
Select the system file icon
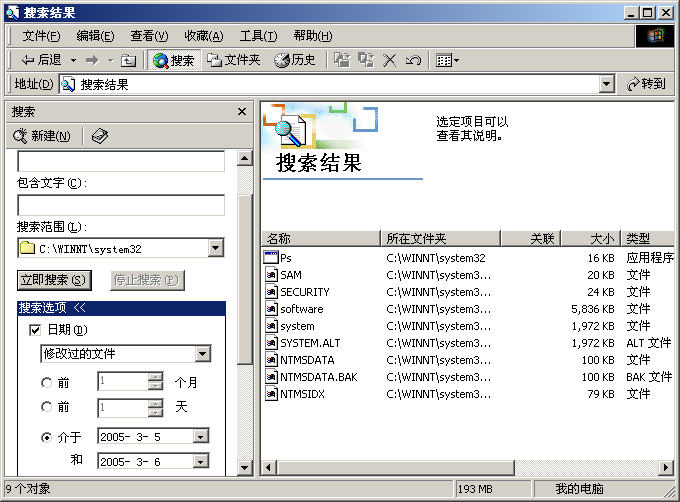tap(271, 326)
